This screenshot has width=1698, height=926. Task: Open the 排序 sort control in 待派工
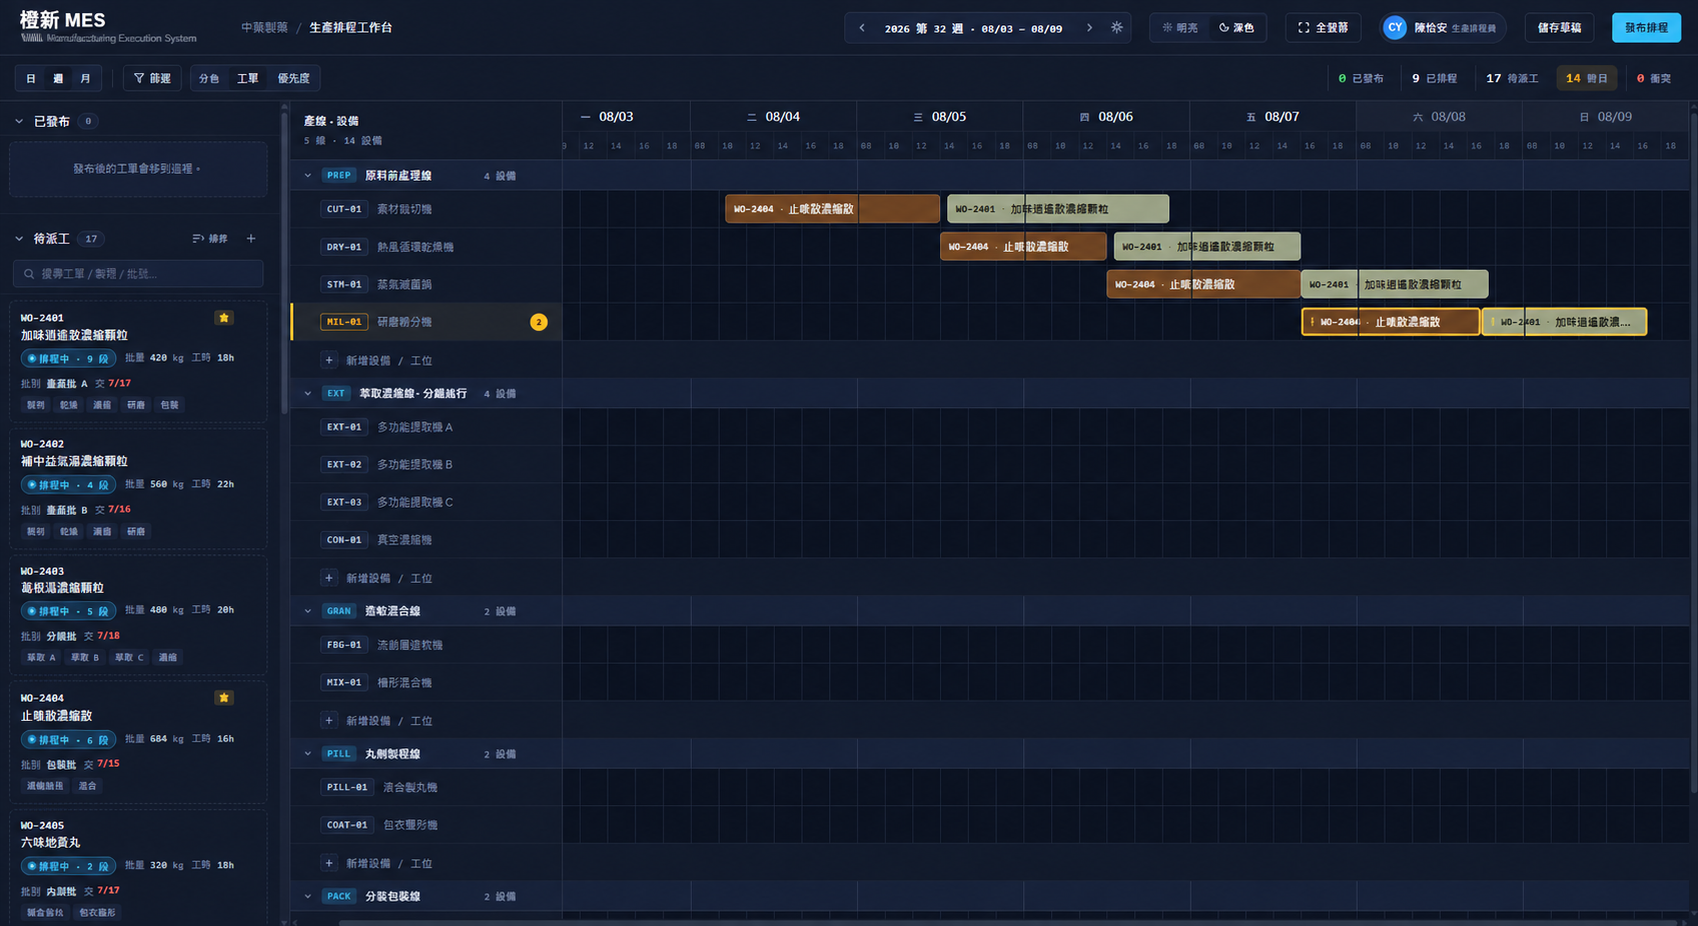click(210, 239)
